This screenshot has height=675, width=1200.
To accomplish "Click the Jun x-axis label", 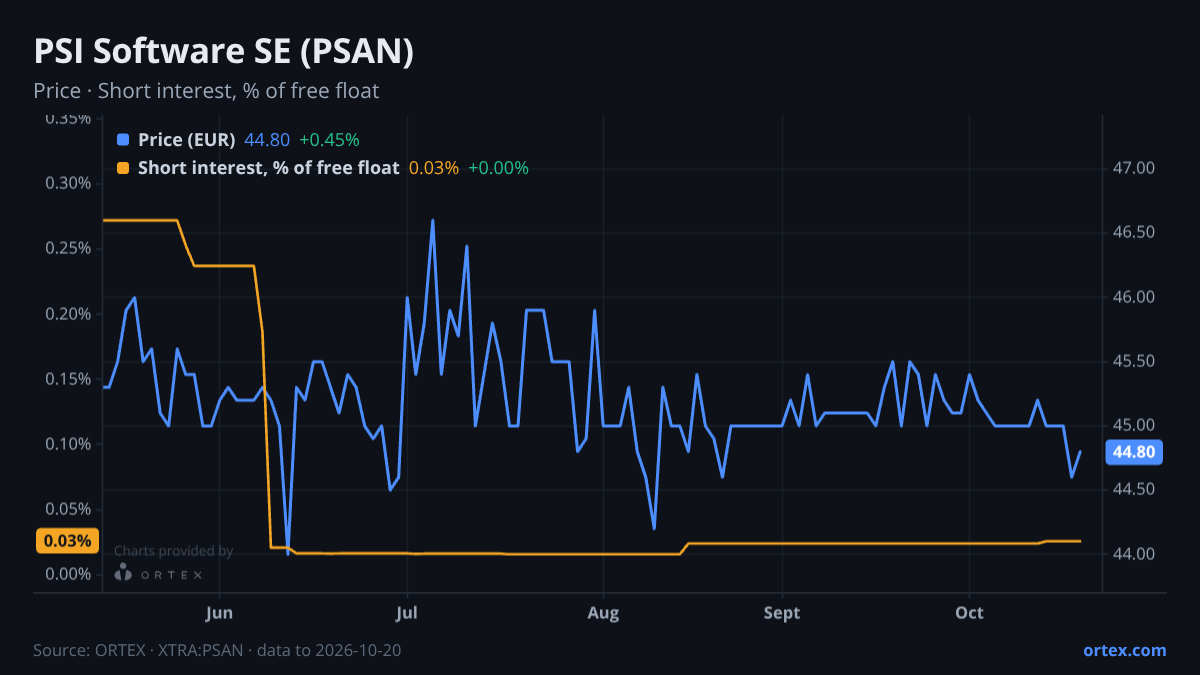I will click(x=219, y=613).
